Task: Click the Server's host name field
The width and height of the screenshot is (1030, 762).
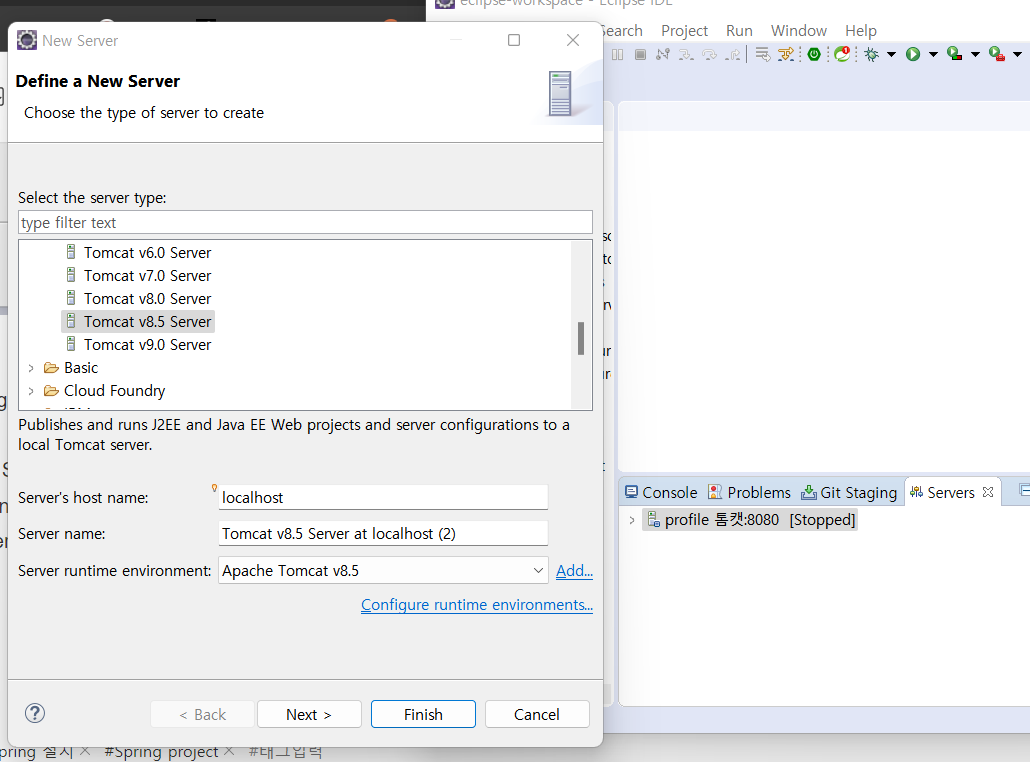Action: click(383, 497)
